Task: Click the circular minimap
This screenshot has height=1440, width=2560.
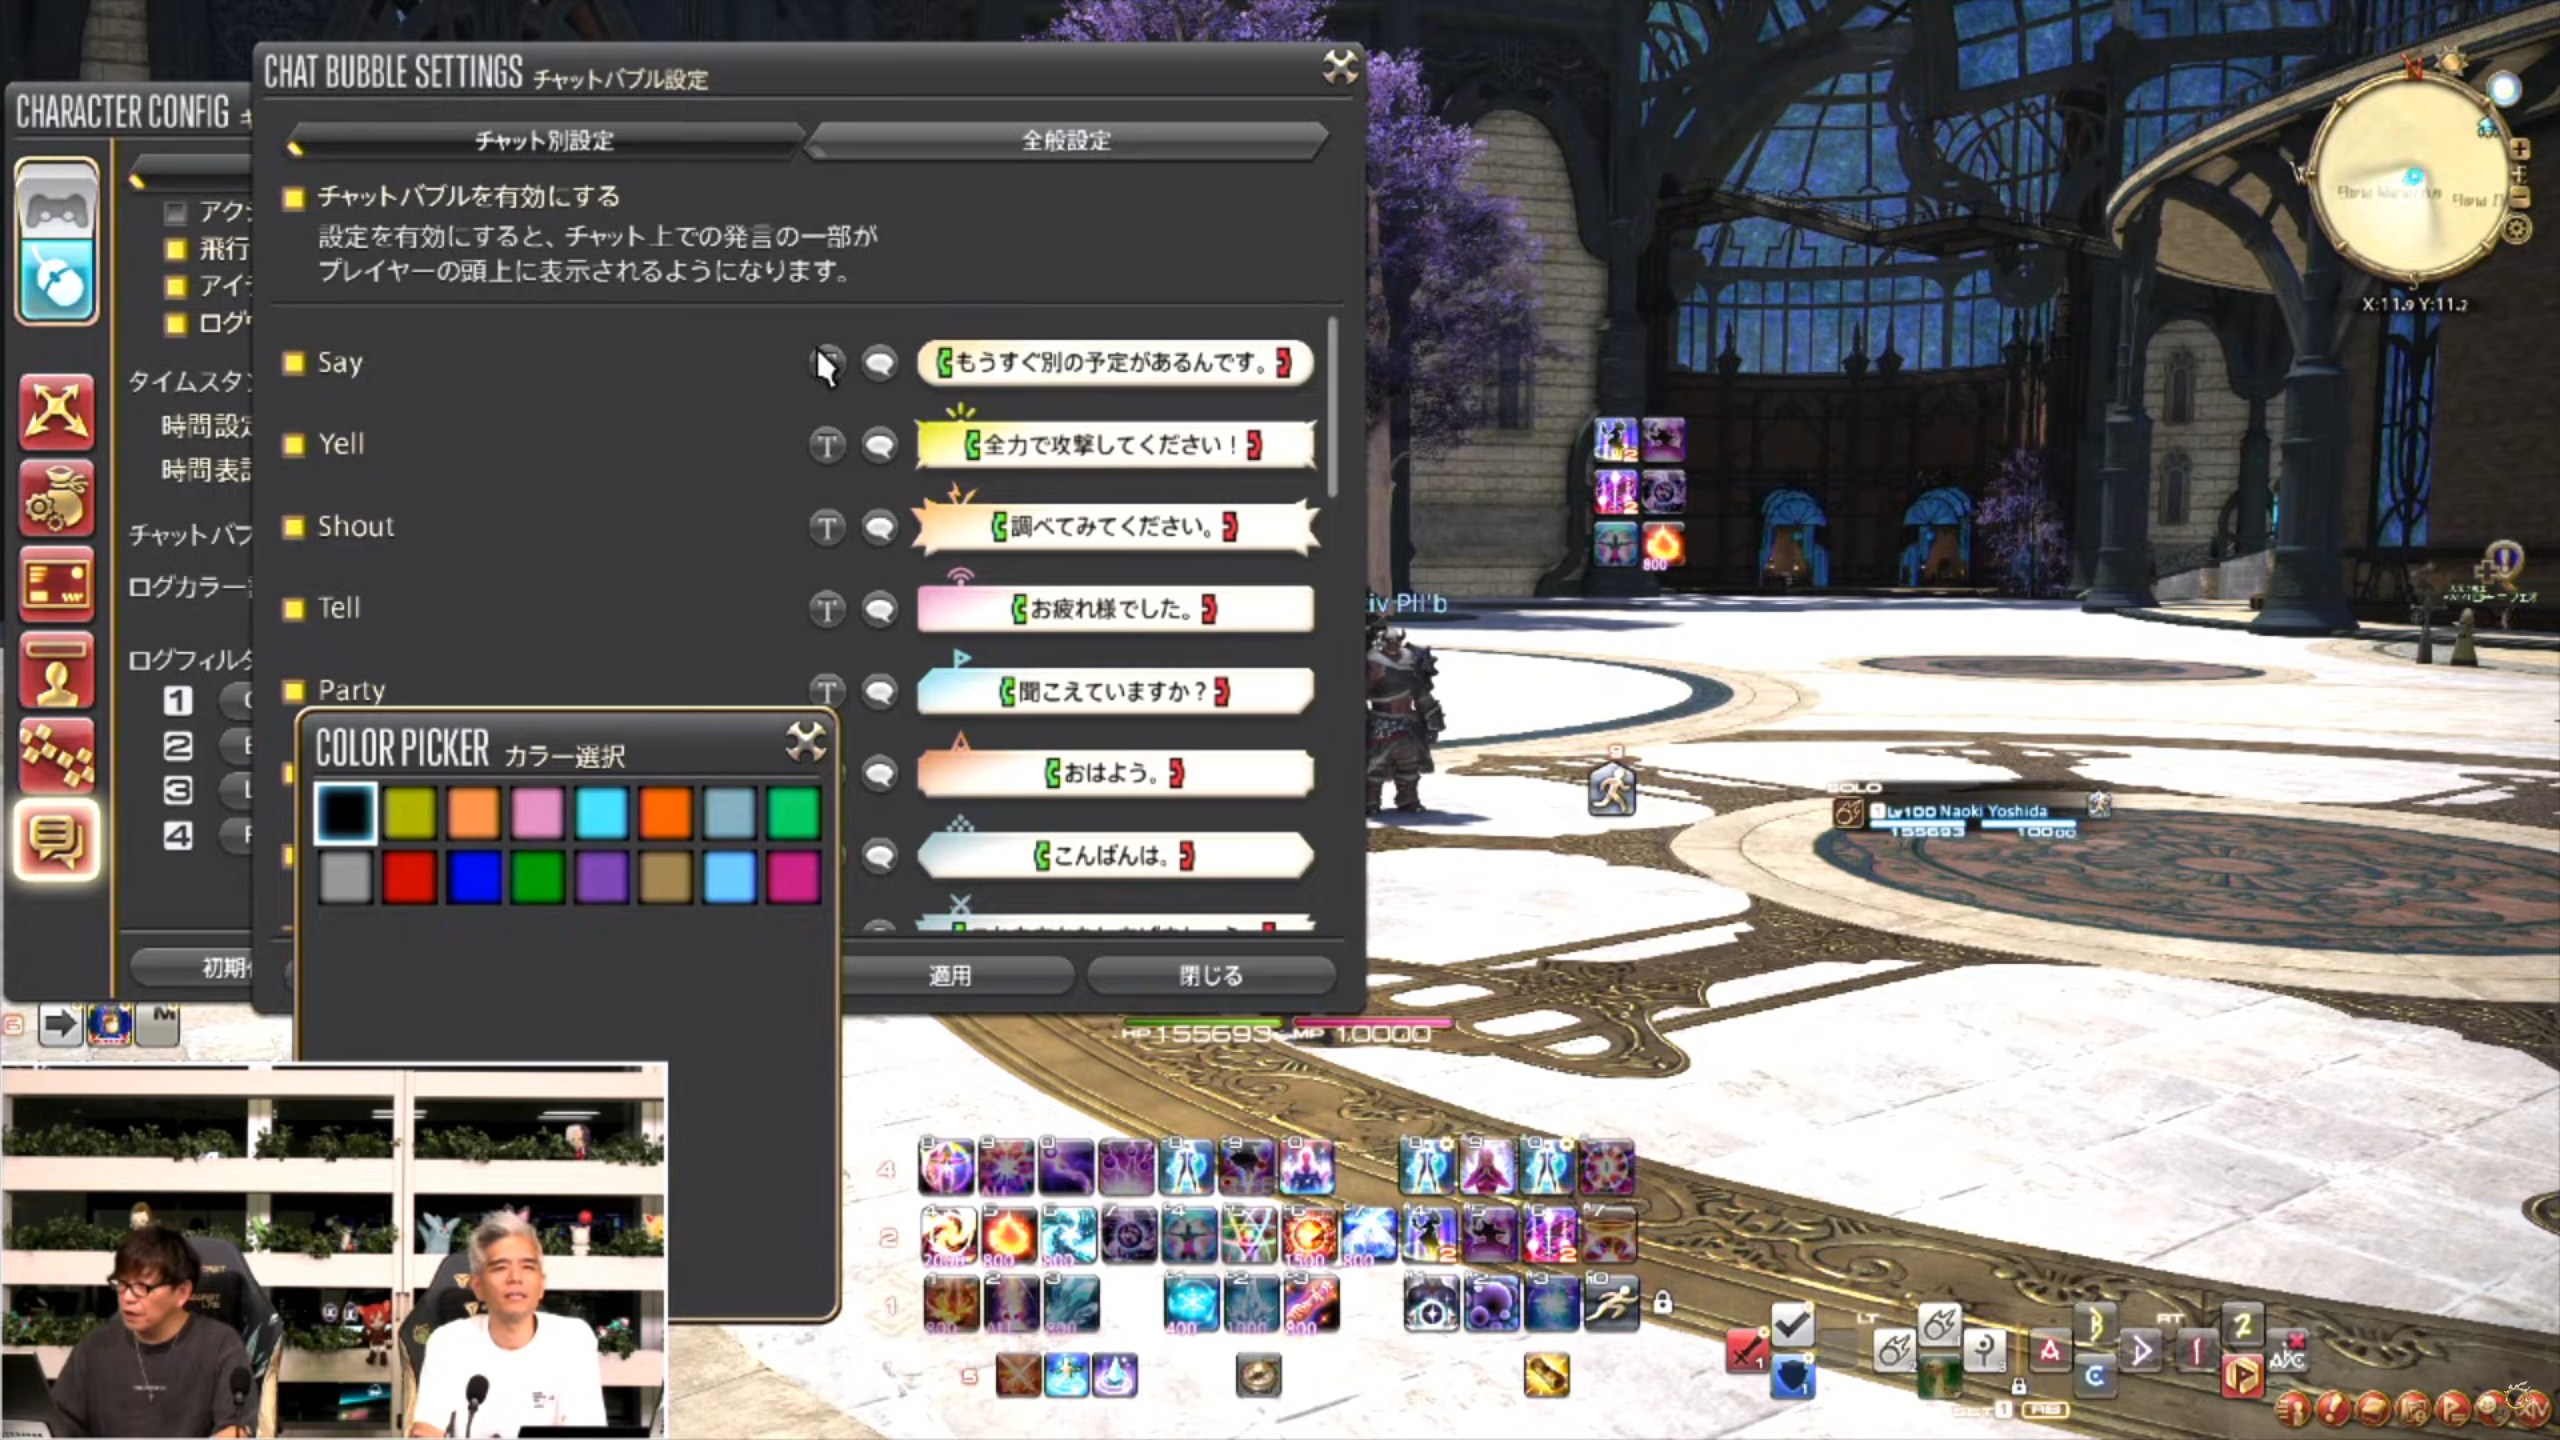Action: pyautogui.click(x=2412, y=178)
